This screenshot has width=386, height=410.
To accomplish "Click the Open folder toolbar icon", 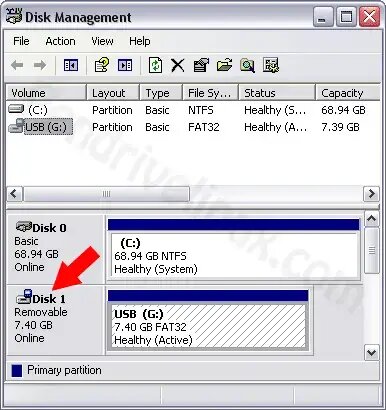I will (x=224, y=65).
